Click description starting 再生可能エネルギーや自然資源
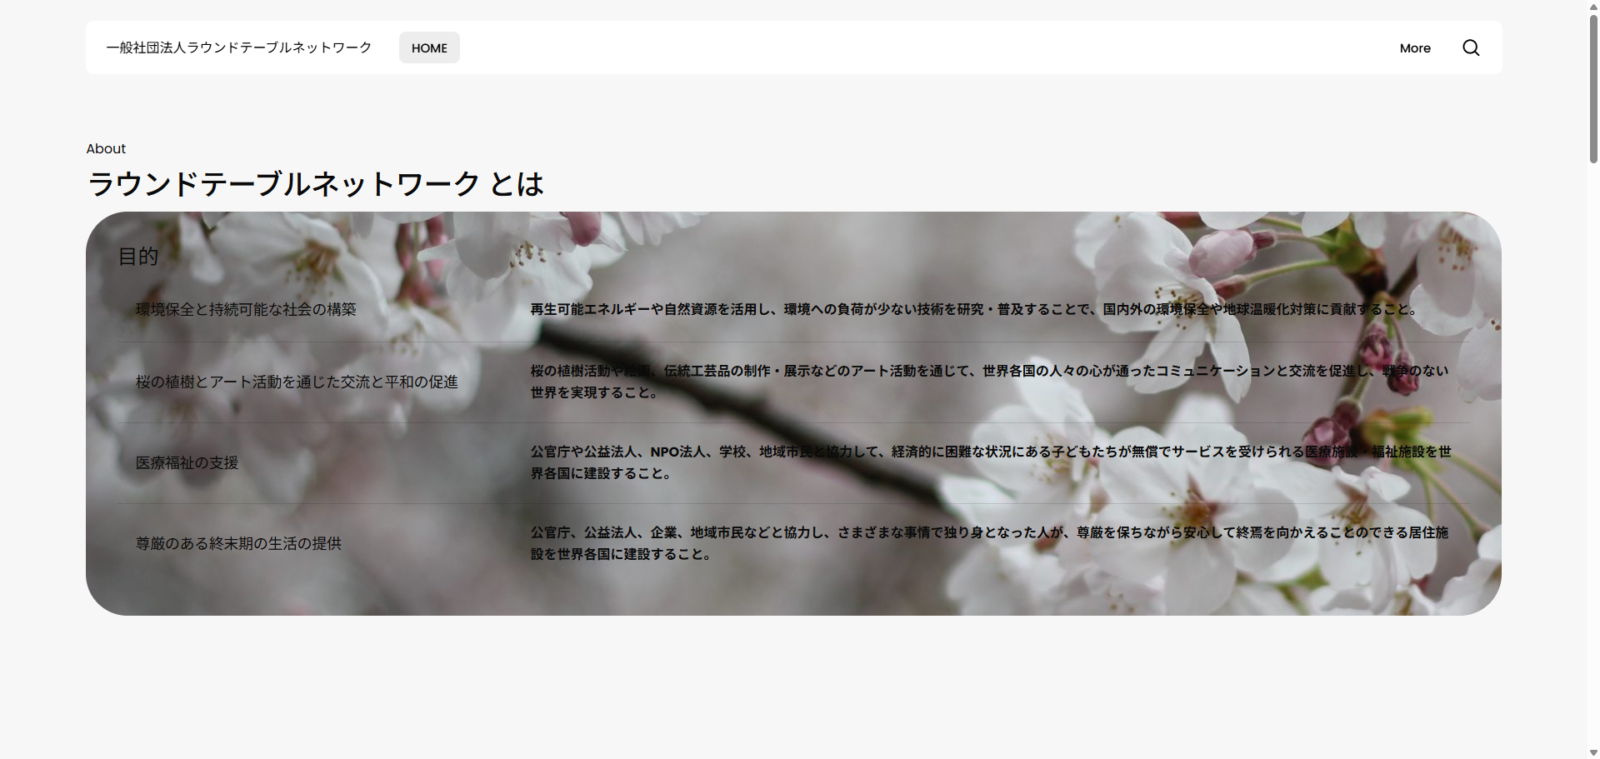Screen dimensions: 1600x759 tap(974, 310)
